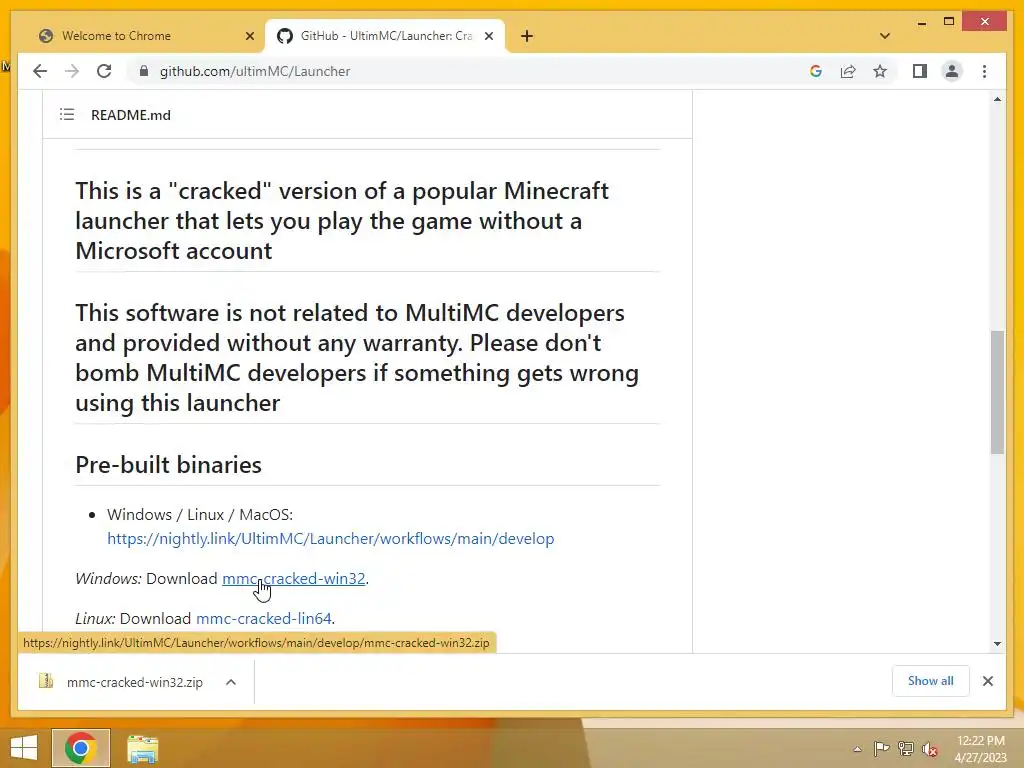1024x768 pixels.
Task: Click the README.md file title
Action: pos(131,115)
